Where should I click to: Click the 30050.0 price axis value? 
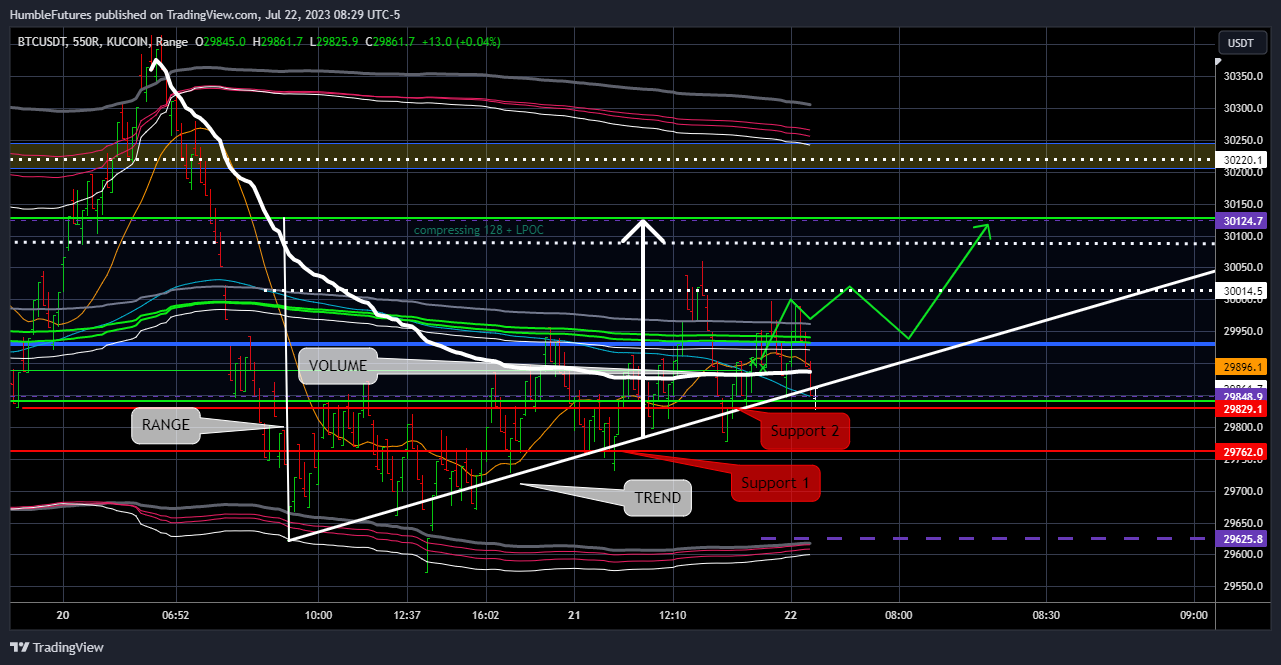1243,267
